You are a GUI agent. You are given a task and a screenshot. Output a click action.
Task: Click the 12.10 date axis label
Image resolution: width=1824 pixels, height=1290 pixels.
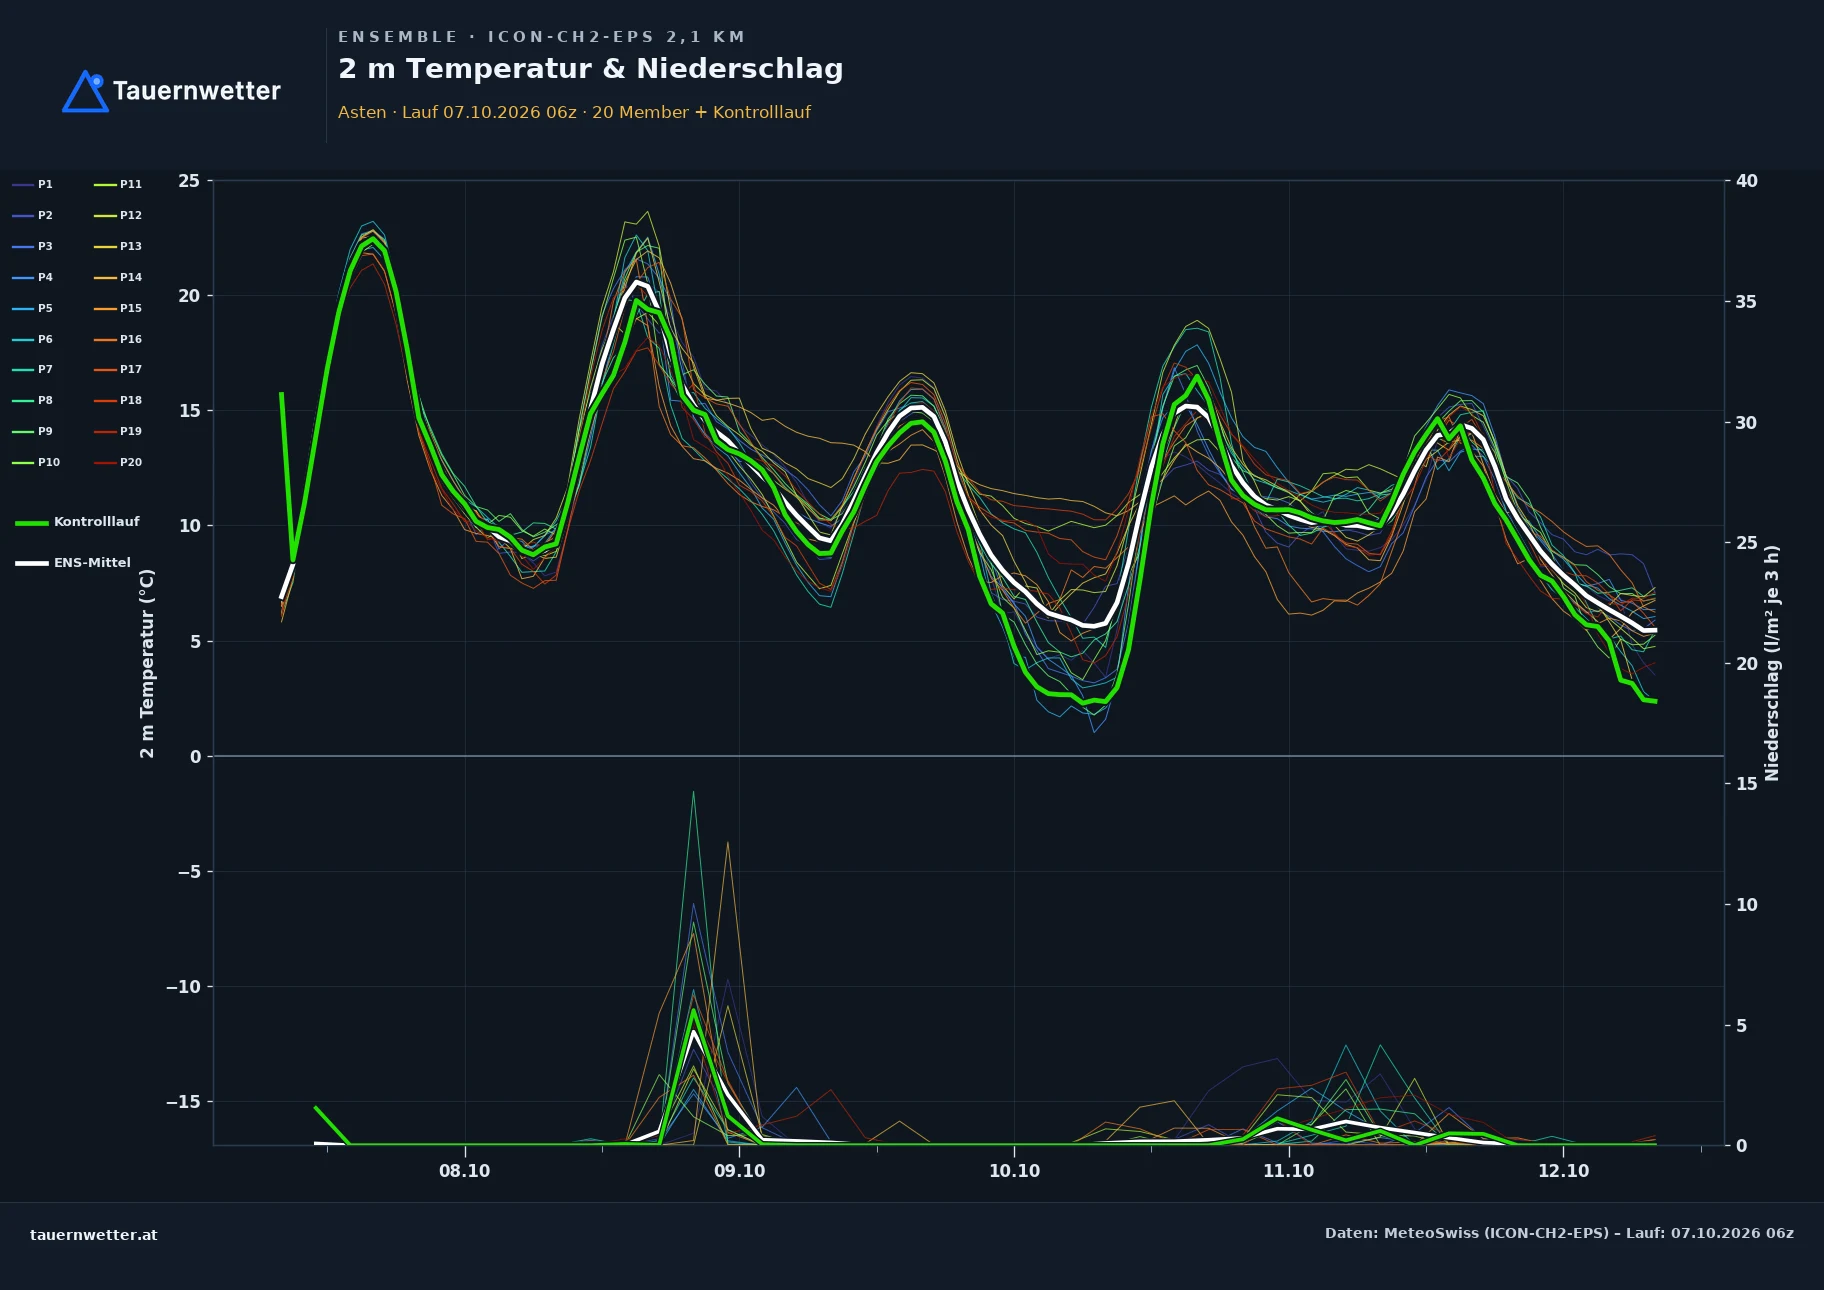coord(1563,1171)
